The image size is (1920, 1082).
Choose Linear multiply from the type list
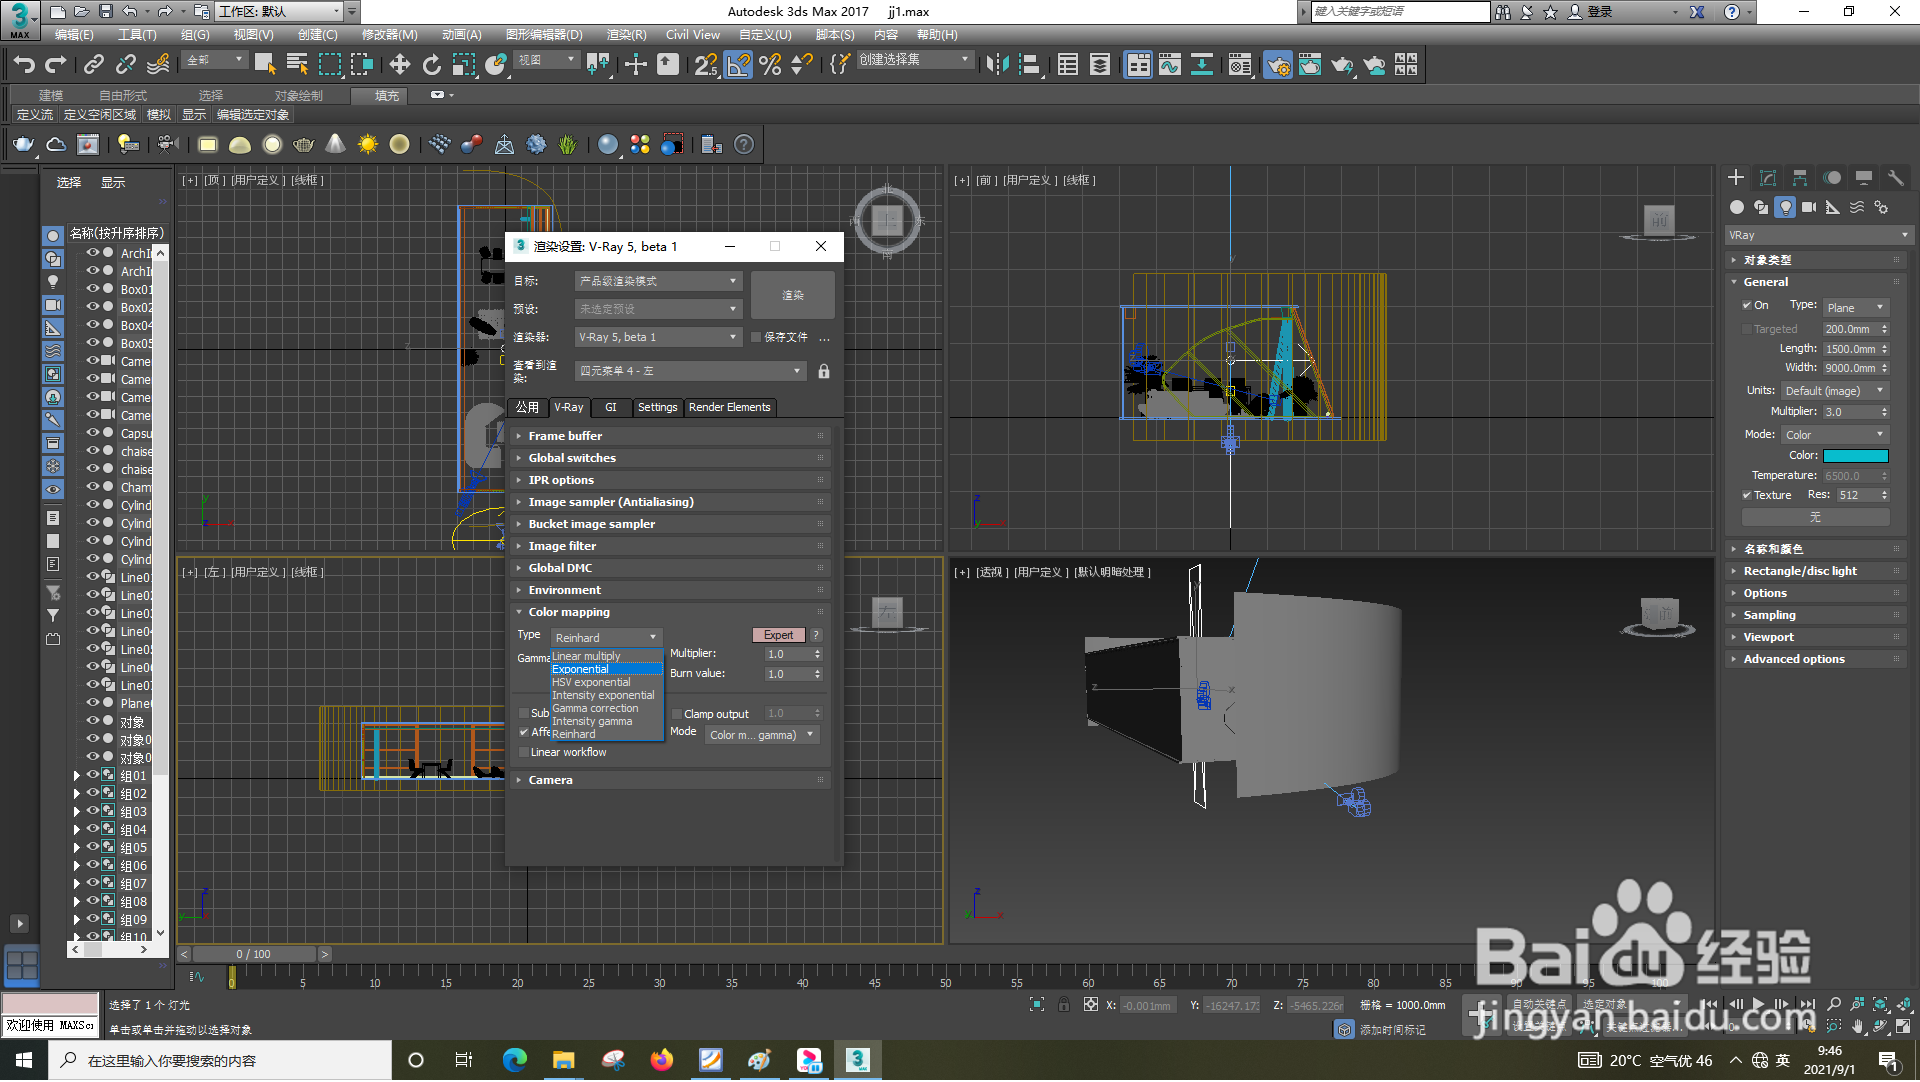coord(607,657)
